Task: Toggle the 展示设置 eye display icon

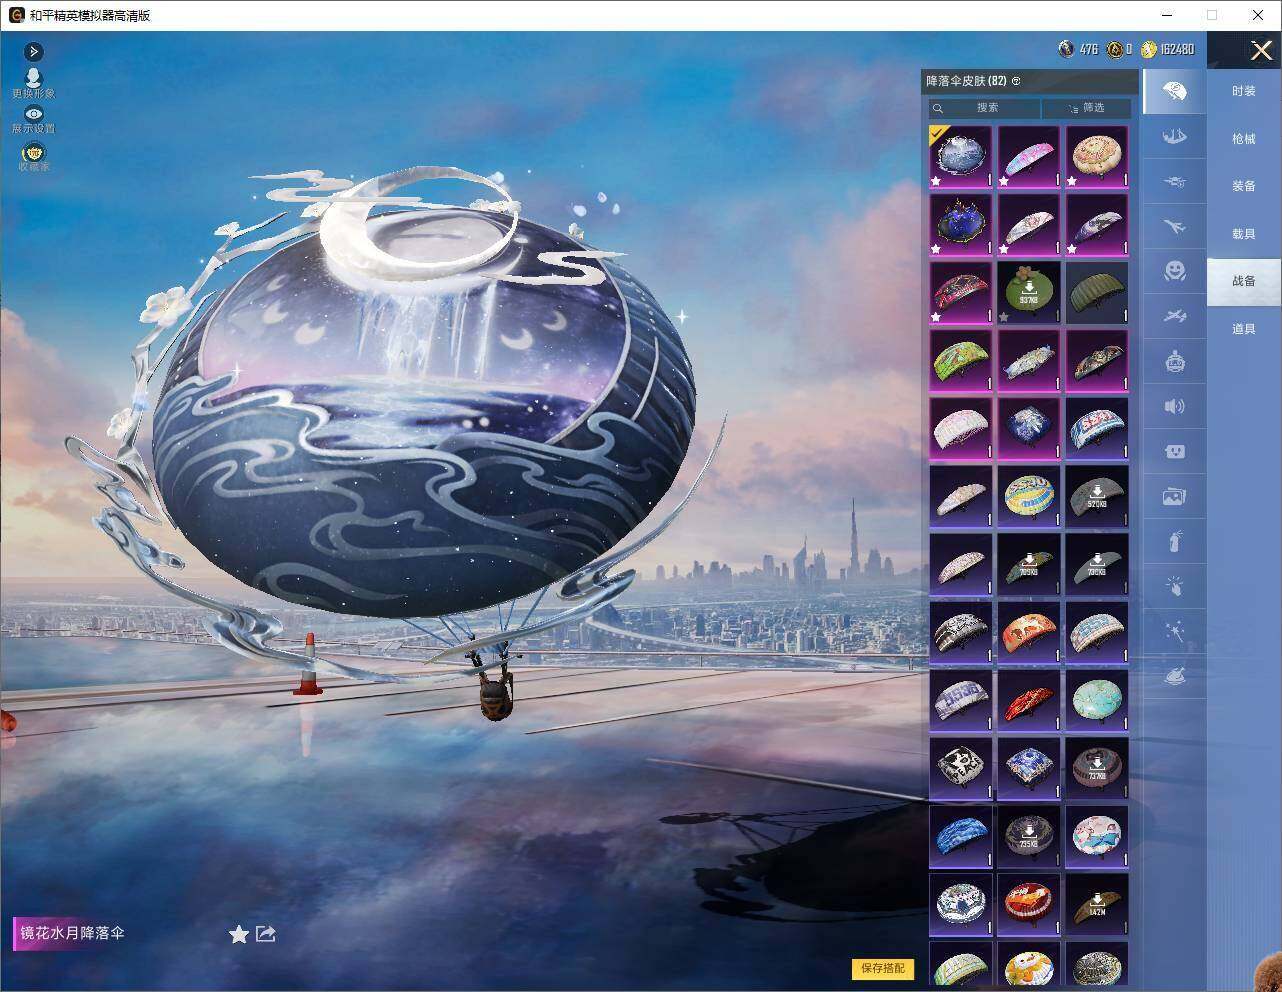Action: (33, 115)
